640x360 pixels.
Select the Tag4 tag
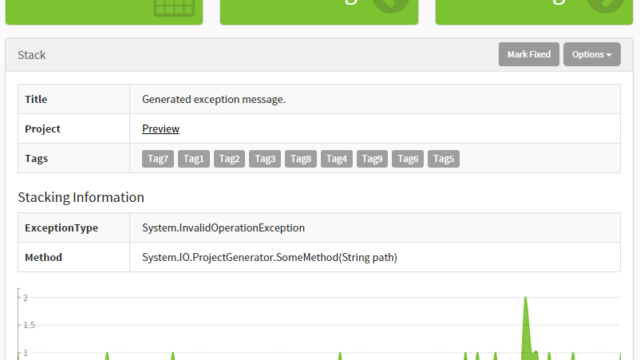(x=336, y=159)
